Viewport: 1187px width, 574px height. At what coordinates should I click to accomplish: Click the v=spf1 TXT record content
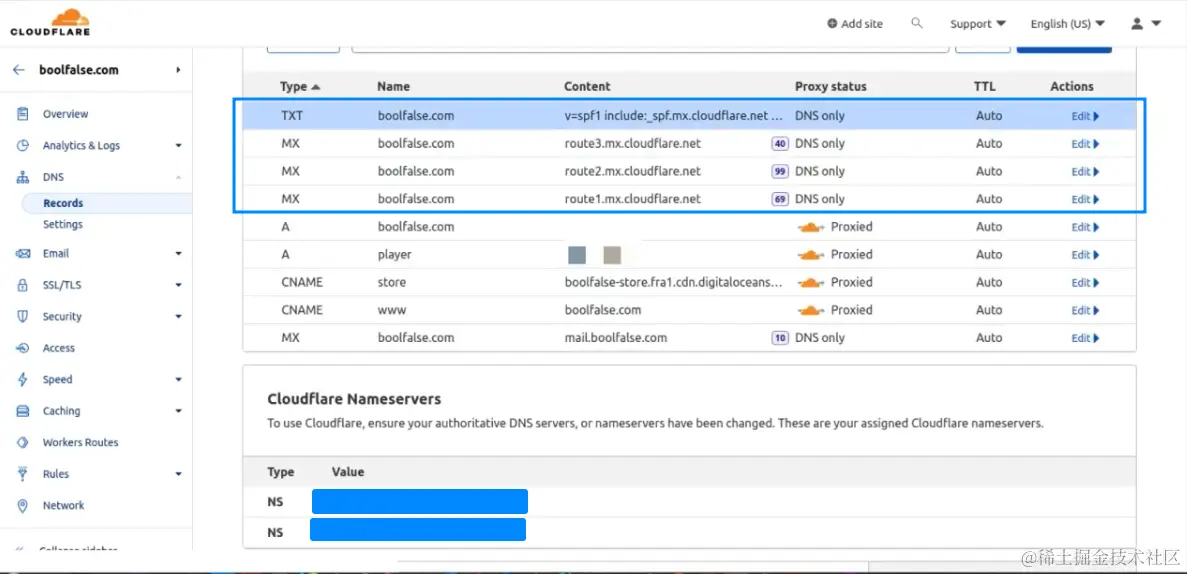(673, 116)
